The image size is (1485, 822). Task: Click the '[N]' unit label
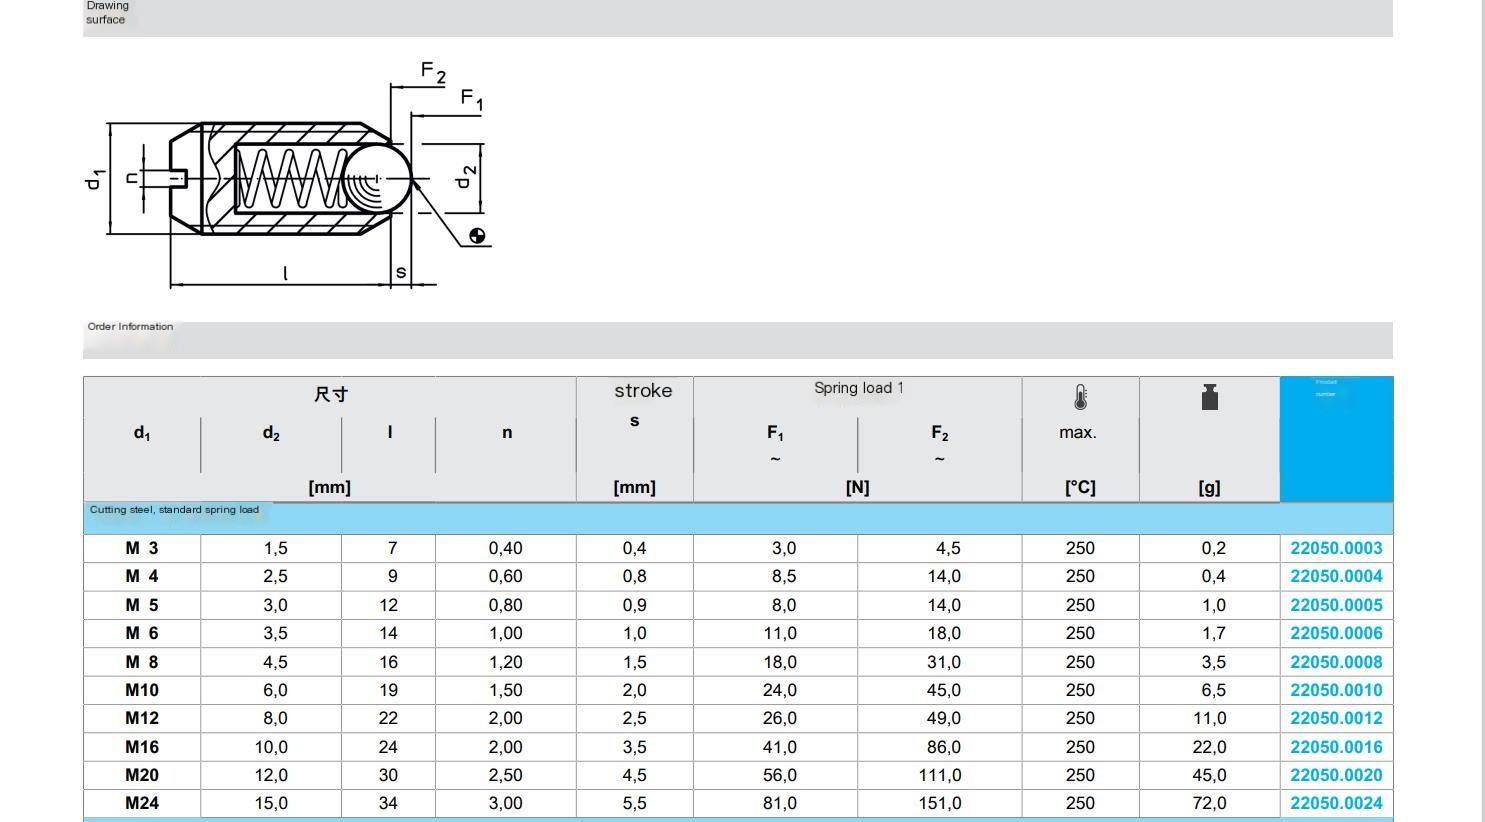[x=857, y=488]
